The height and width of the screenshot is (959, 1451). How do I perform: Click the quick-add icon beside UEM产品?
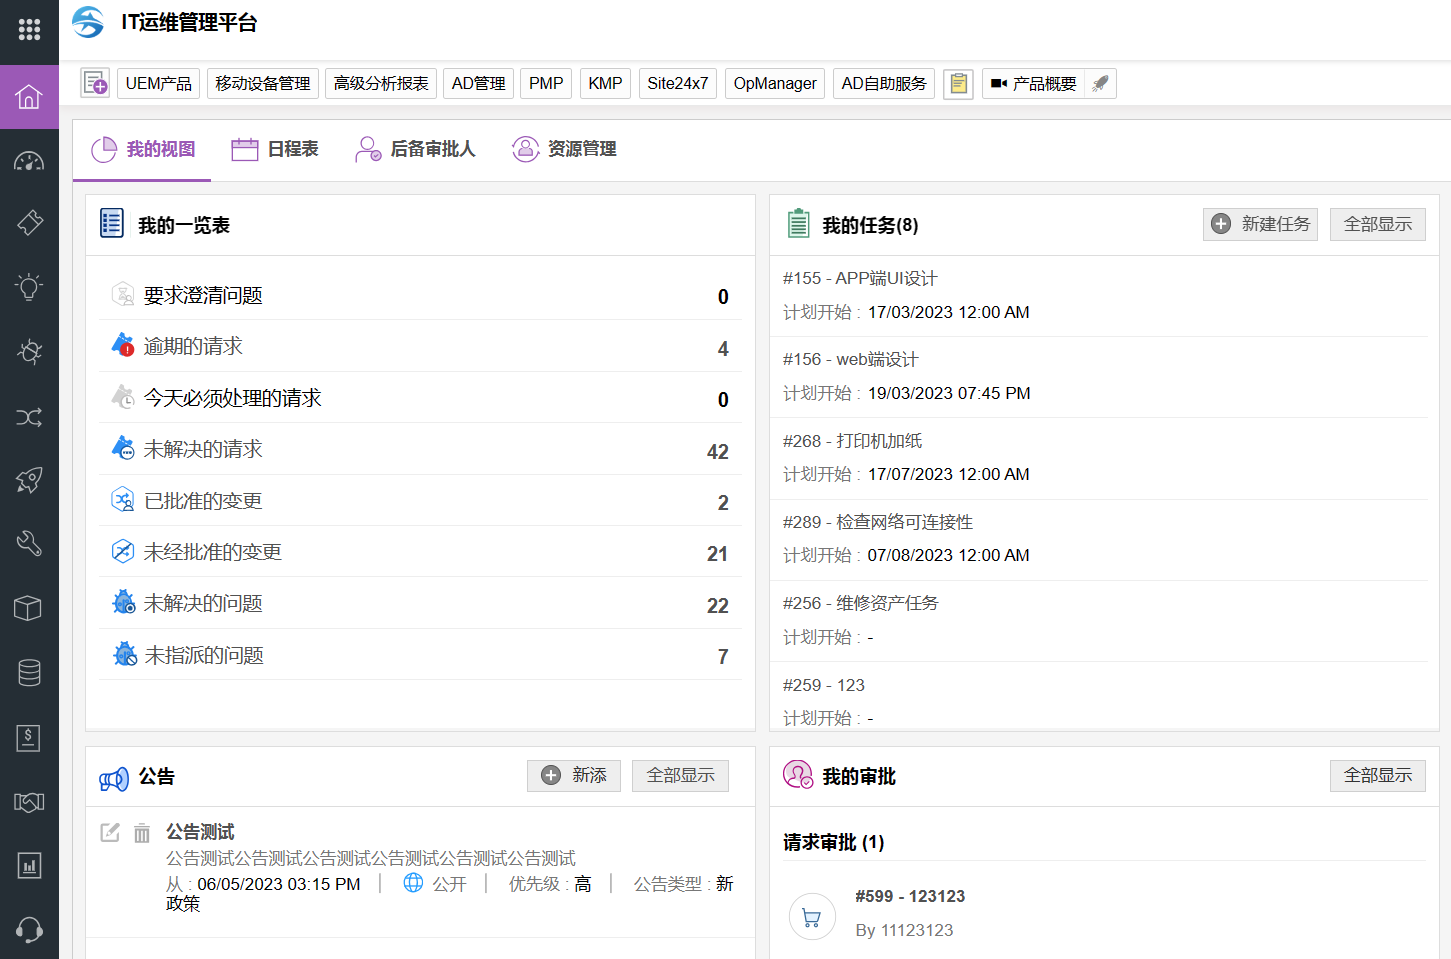click(95, 83)
